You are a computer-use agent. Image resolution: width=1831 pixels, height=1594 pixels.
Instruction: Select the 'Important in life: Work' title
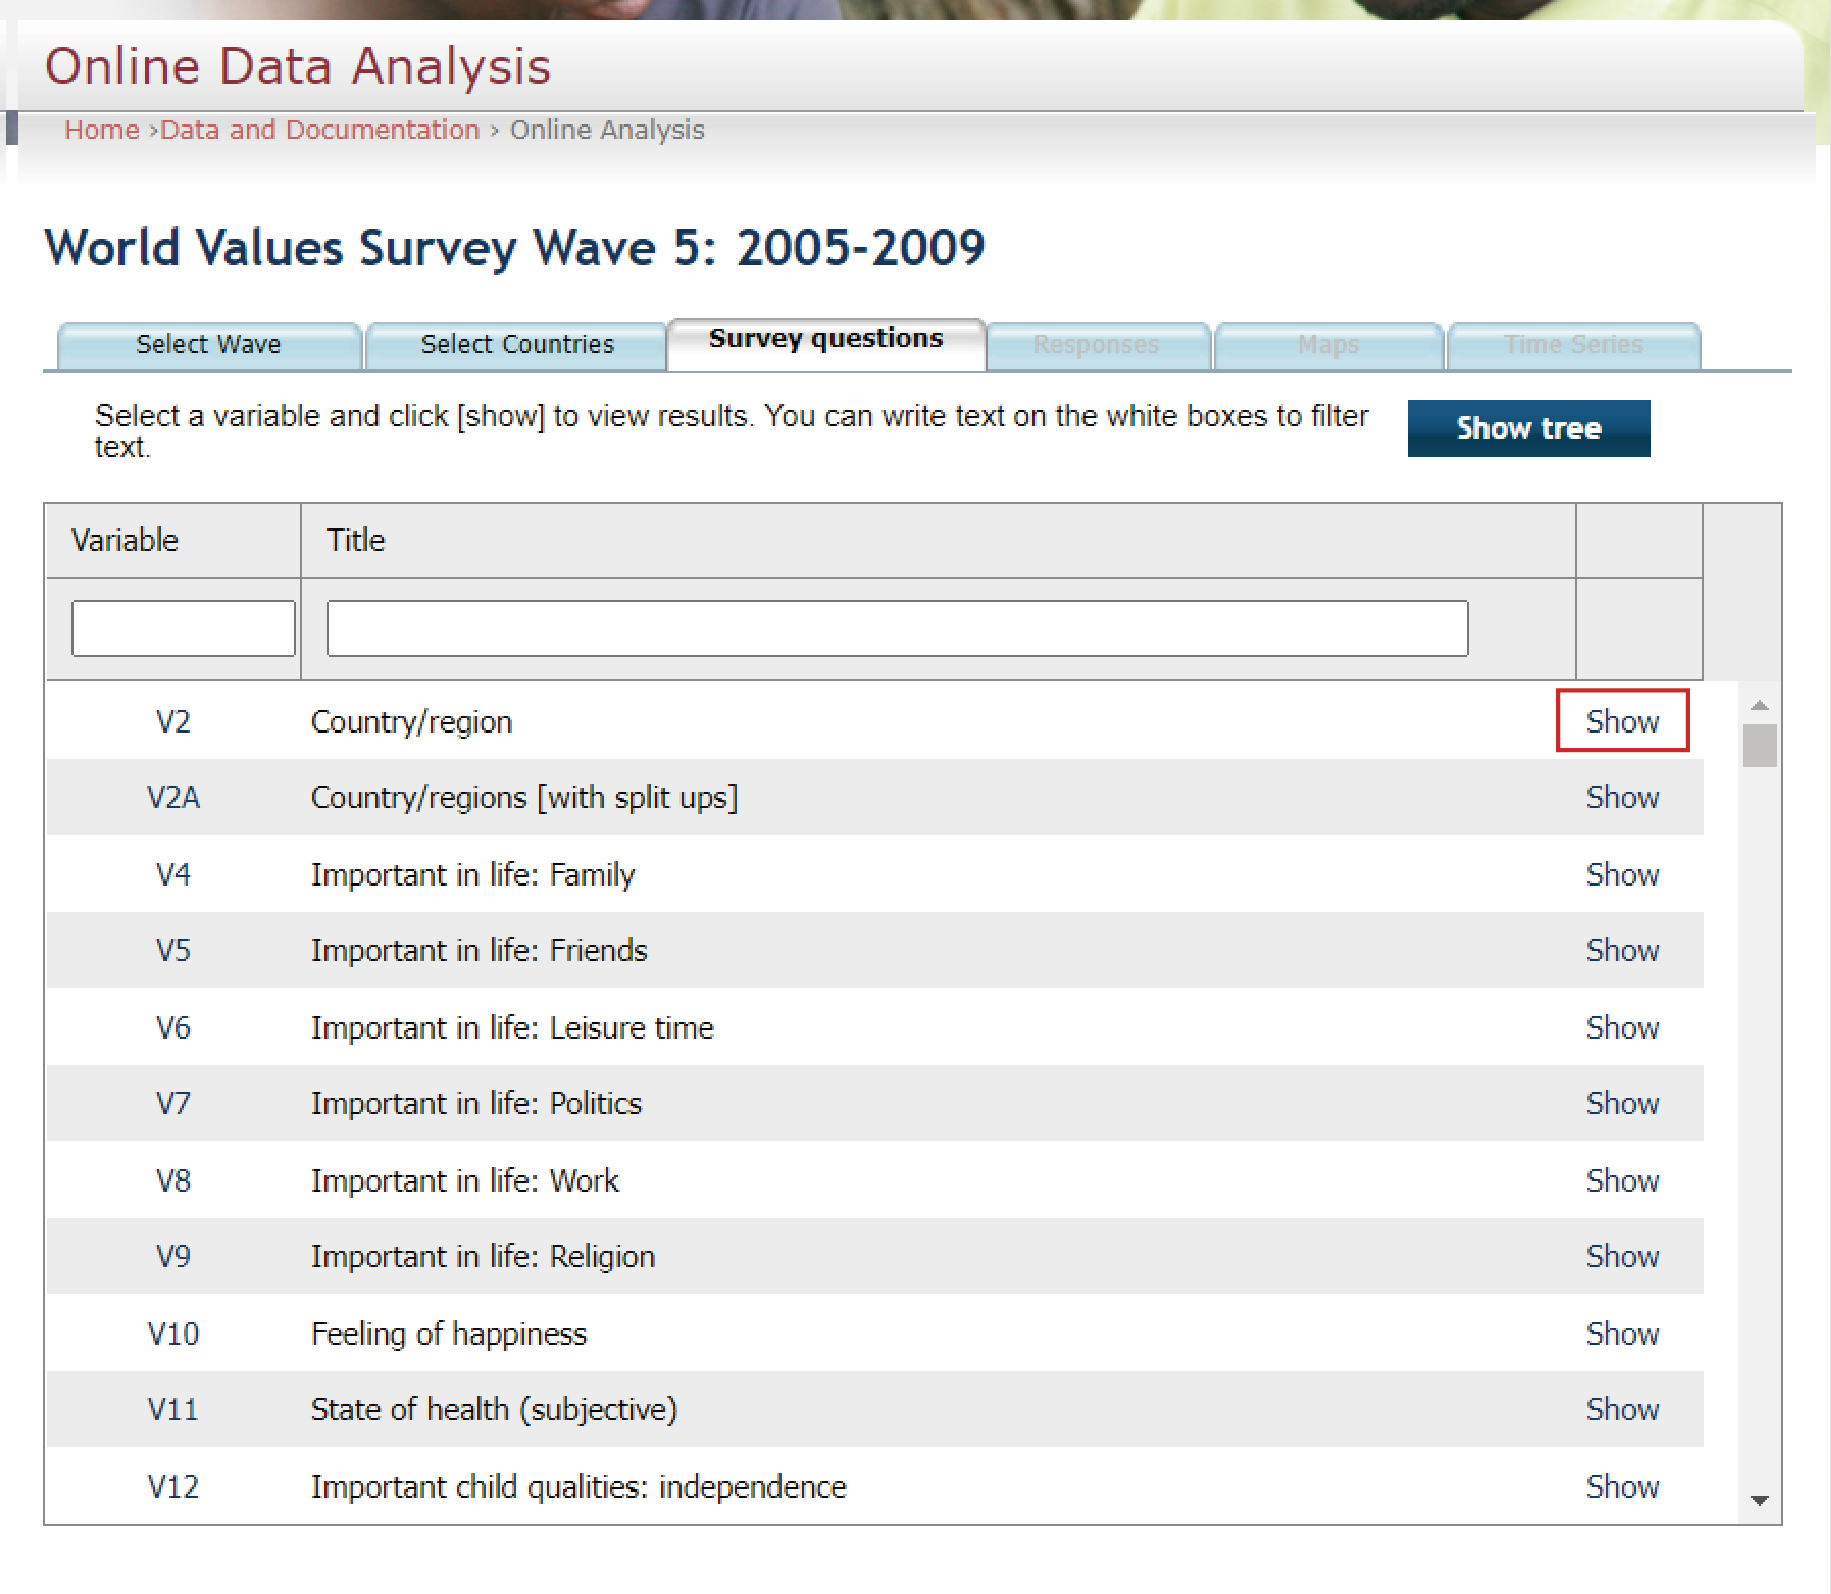tap(465, 1181)
